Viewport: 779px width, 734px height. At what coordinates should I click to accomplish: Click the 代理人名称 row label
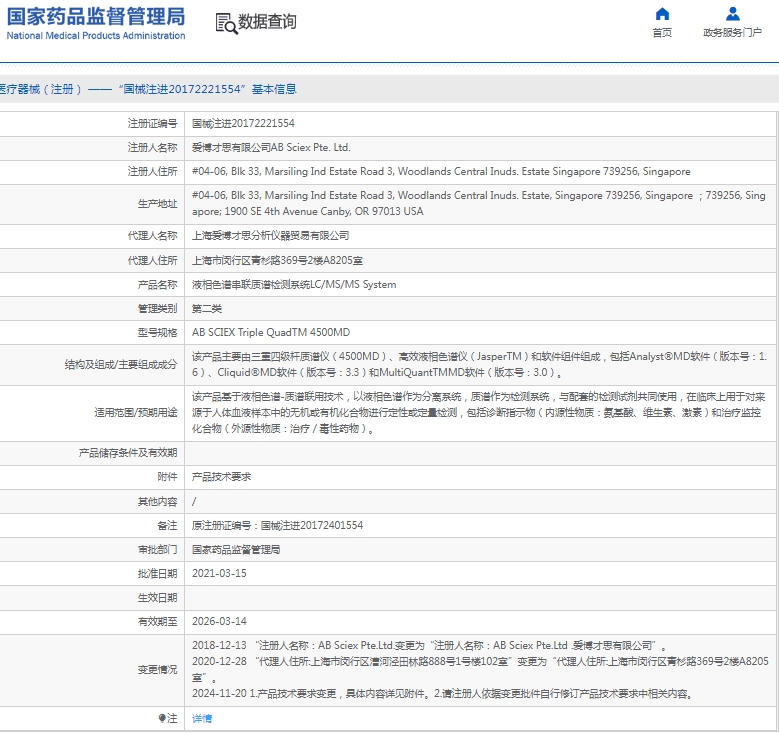(x=152, y=236)
